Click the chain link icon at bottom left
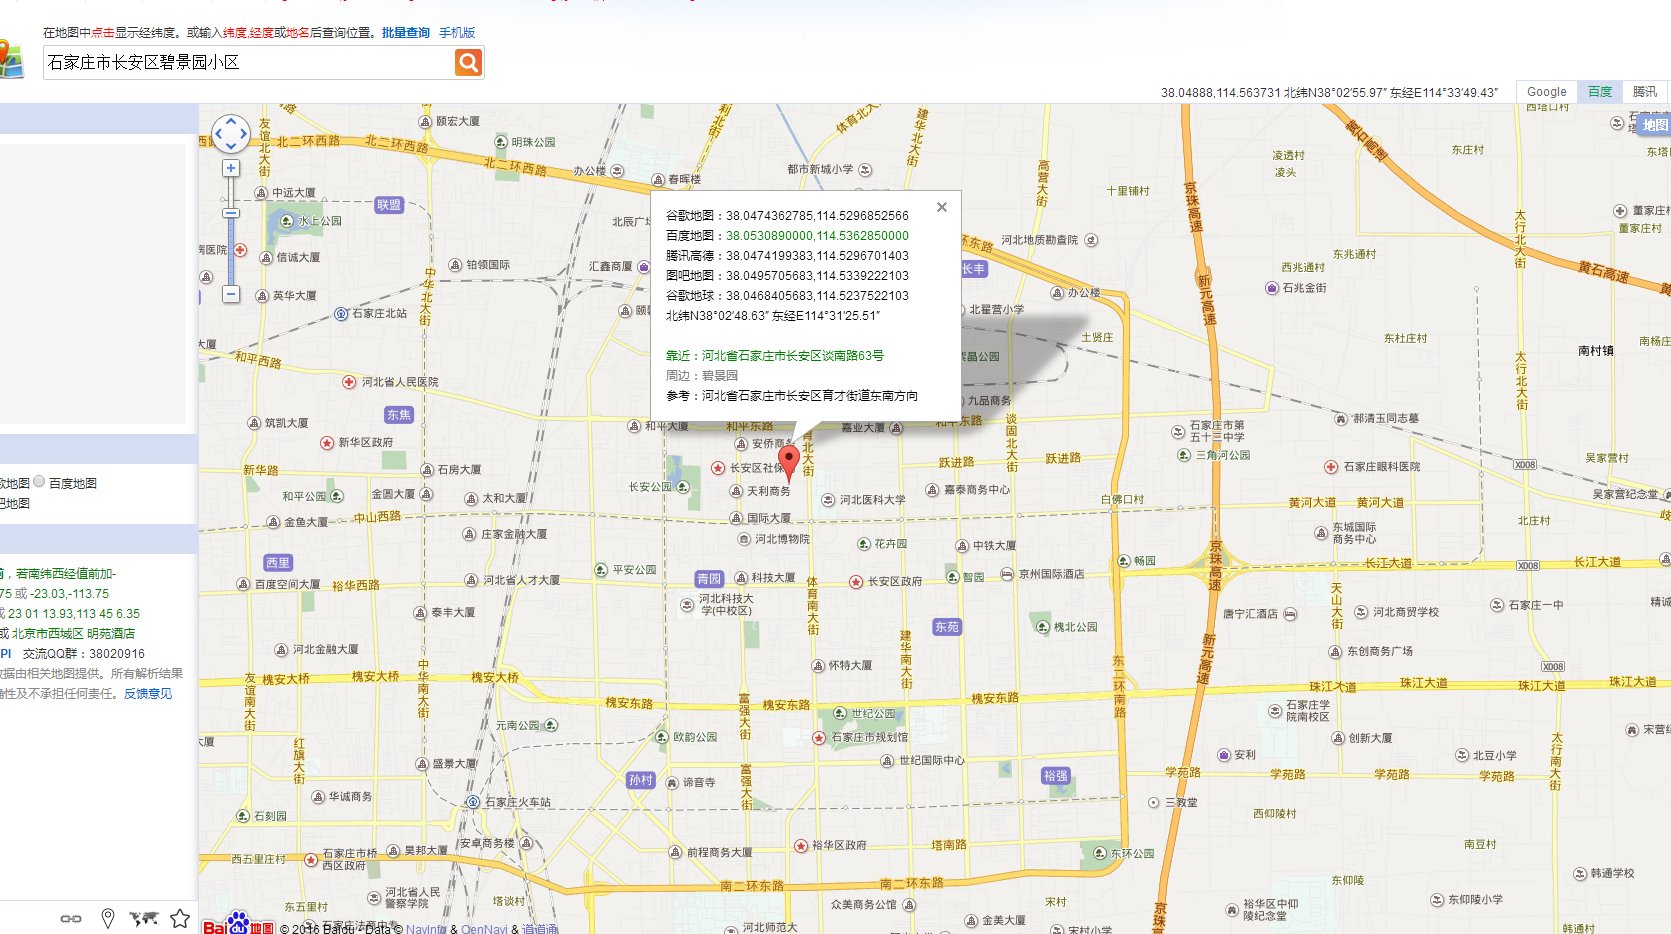1671x934 pixels. (71, 918)
